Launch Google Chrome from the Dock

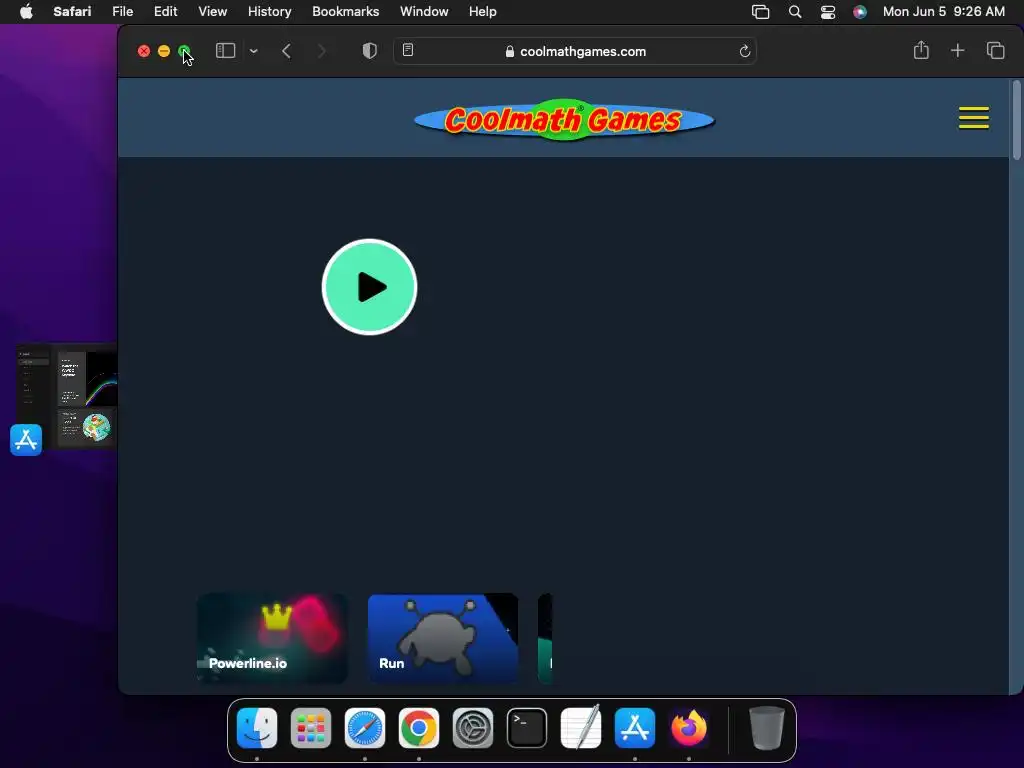[x=419, y=728]
